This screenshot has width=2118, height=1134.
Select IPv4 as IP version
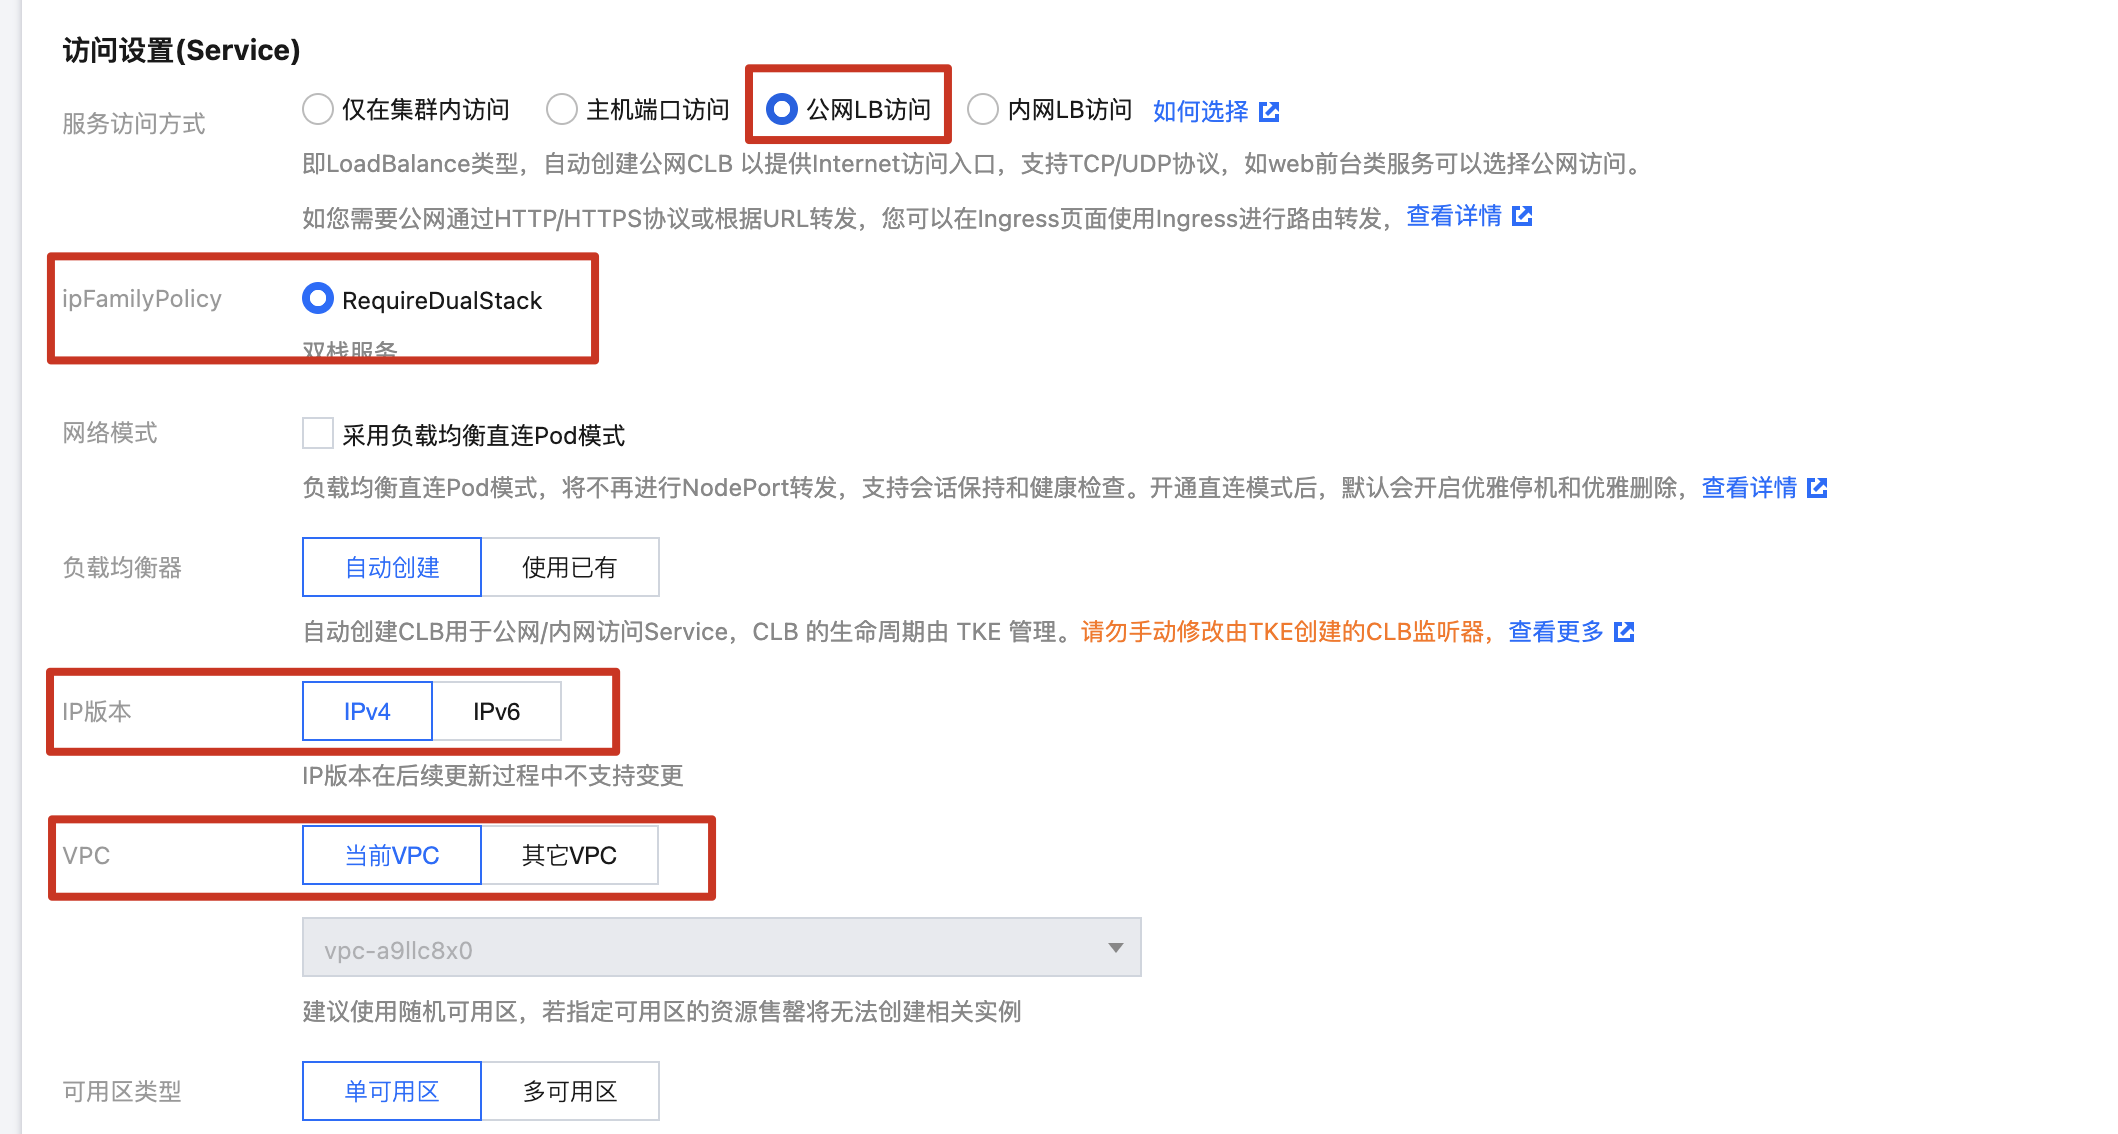click(367, 711)
